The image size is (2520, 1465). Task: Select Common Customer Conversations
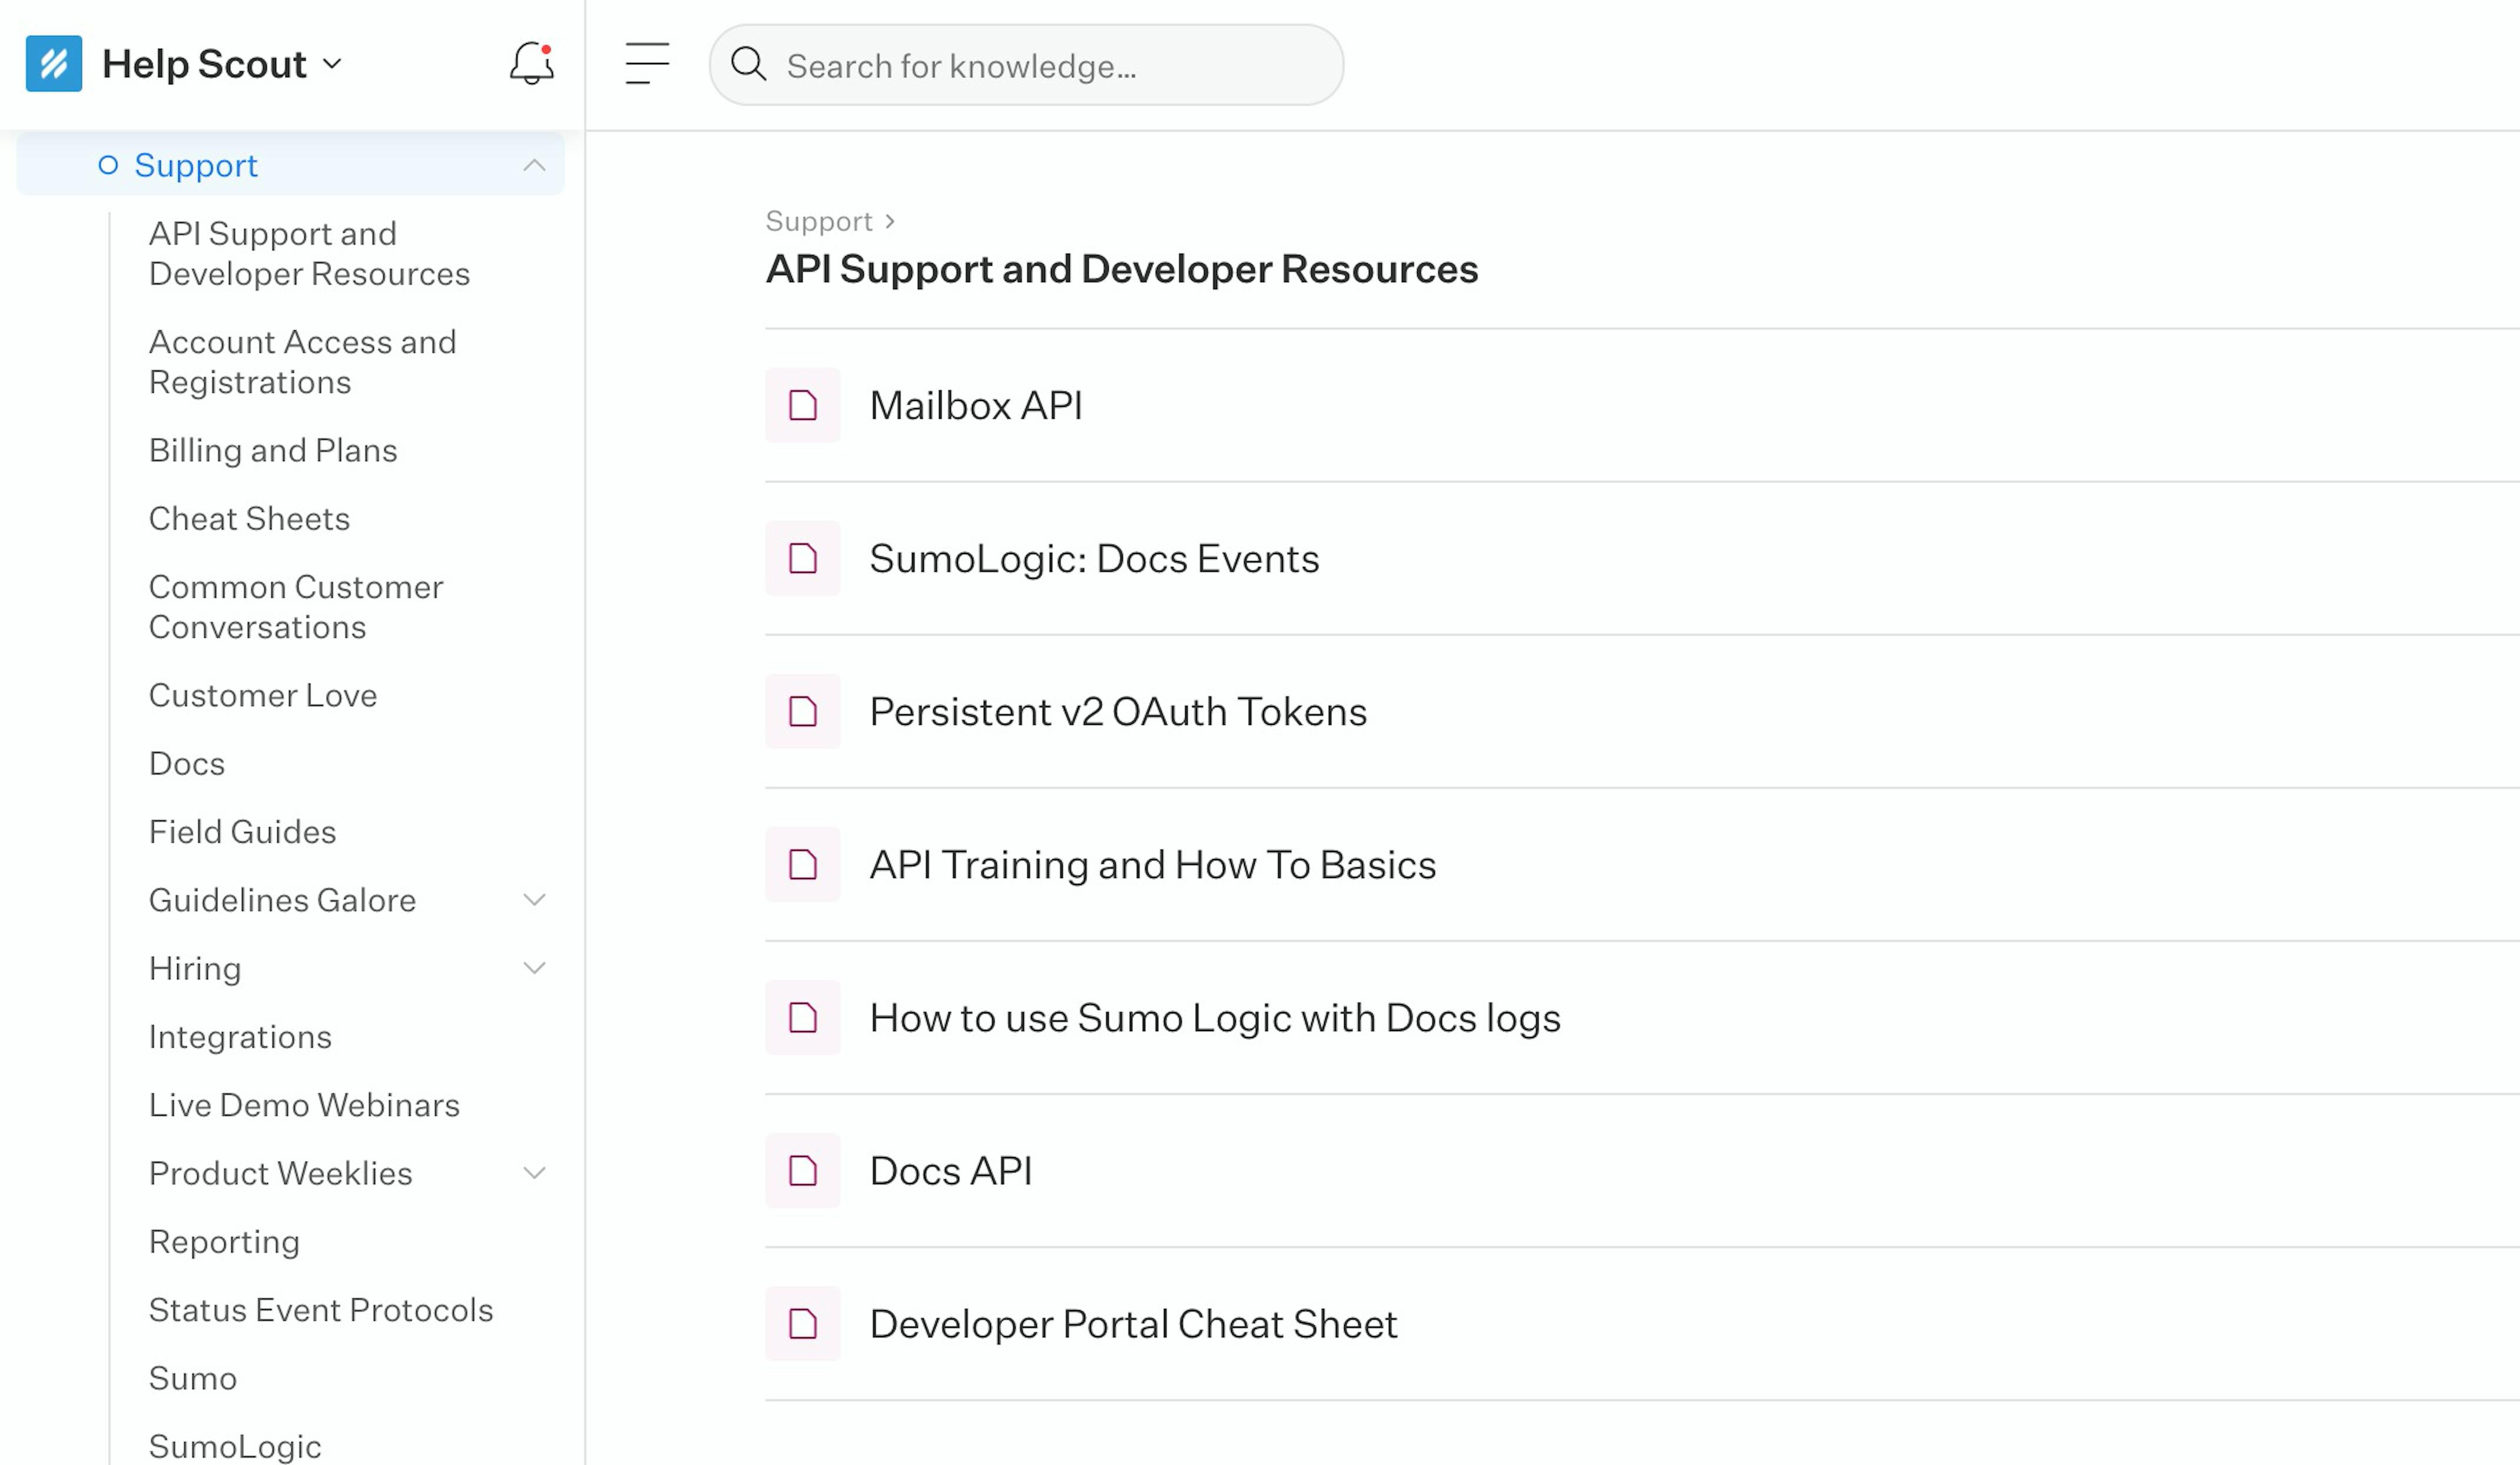(x=296, y=607)
